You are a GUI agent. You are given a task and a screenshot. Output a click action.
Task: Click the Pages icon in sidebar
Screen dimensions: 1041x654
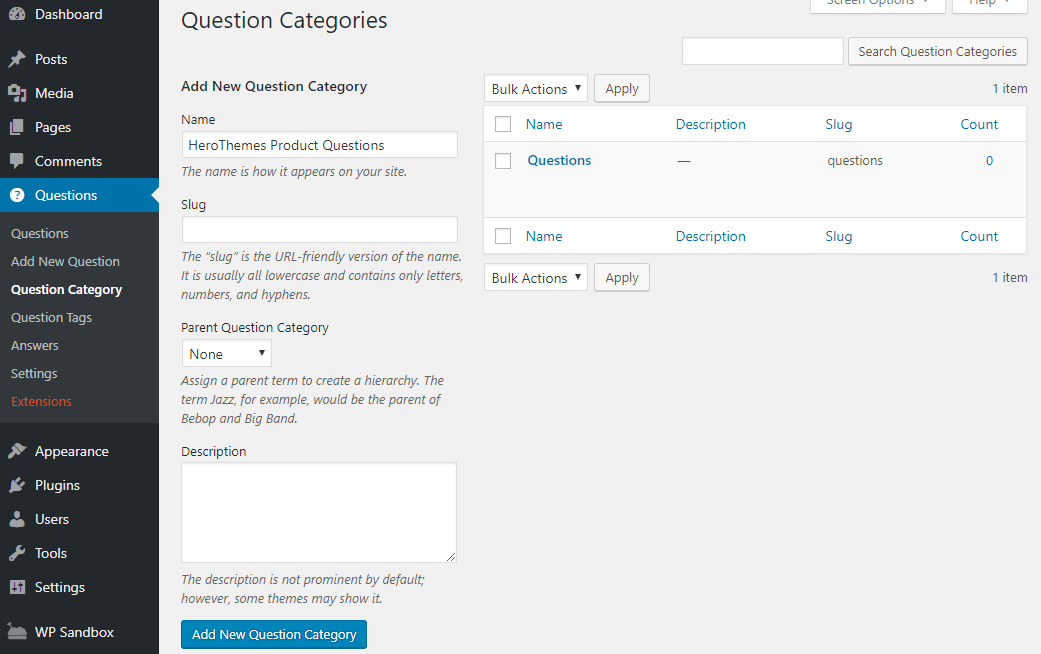17,127
